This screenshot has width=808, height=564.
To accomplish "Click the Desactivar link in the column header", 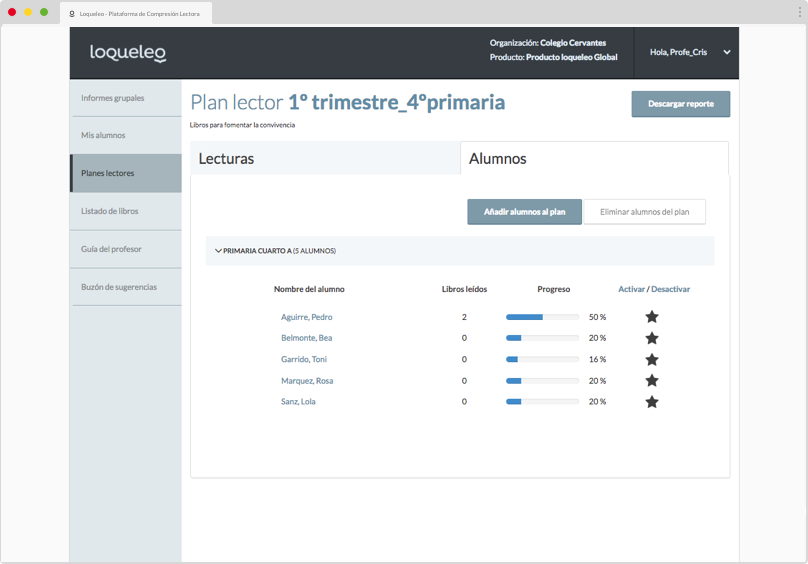I will [670, 289].
